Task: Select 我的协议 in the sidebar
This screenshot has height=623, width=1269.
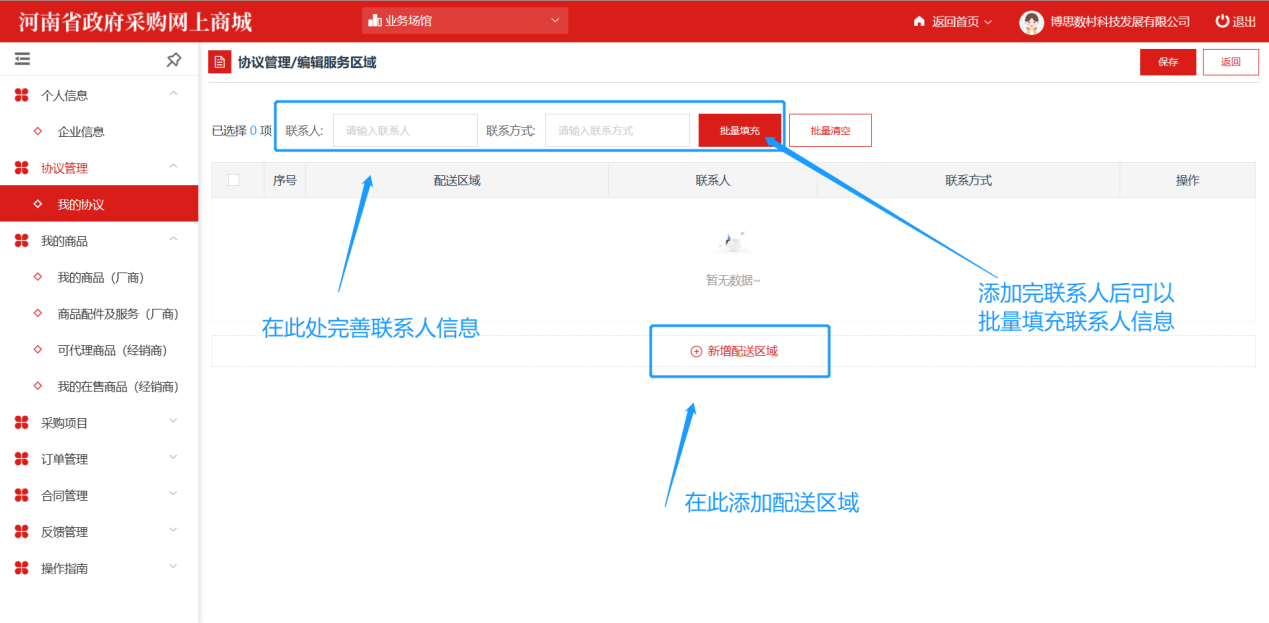Action: coord(99,204)
